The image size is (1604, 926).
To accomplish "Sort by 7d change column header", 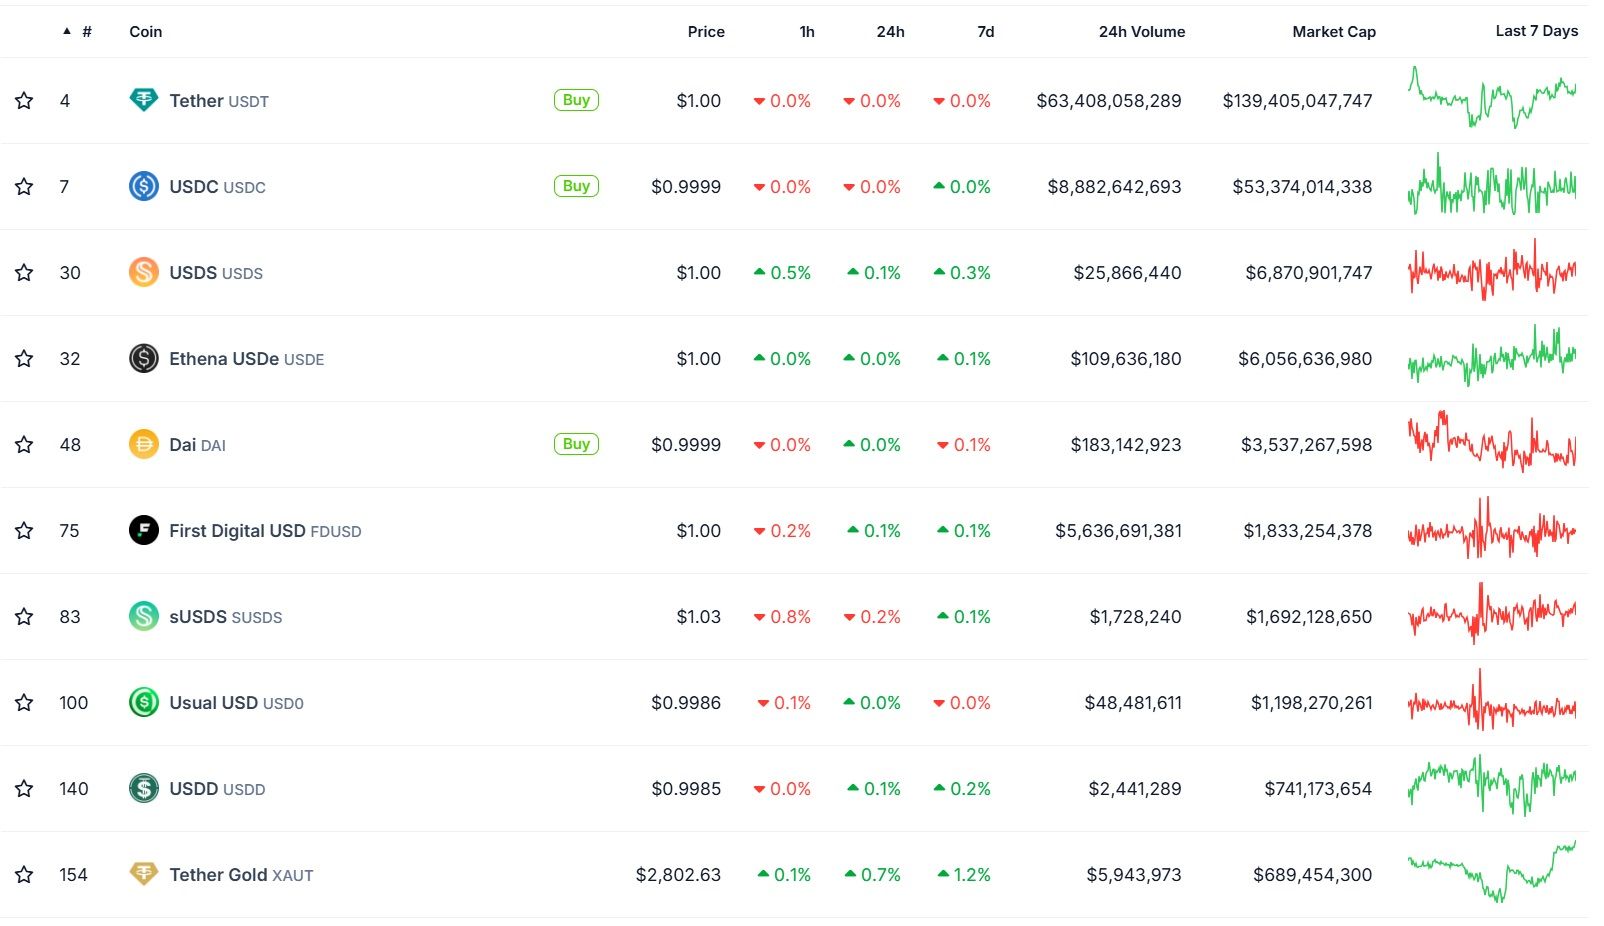I will pos(986,31).
